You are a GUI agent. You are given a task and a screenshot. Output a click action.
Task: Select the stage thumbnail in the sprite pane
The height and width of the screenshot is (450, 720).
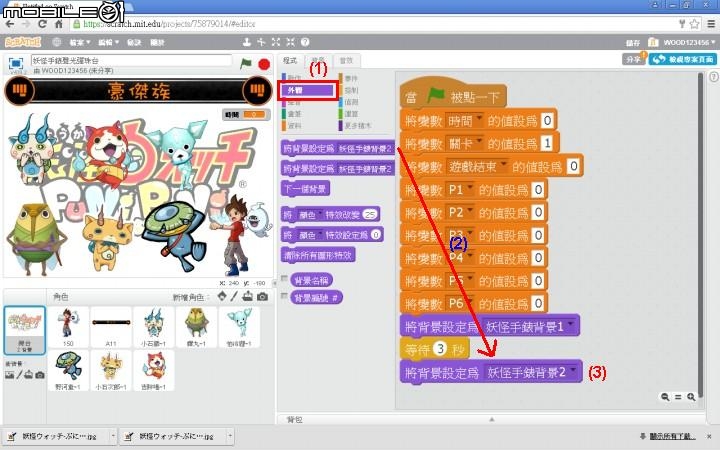(x=25, y=330)
